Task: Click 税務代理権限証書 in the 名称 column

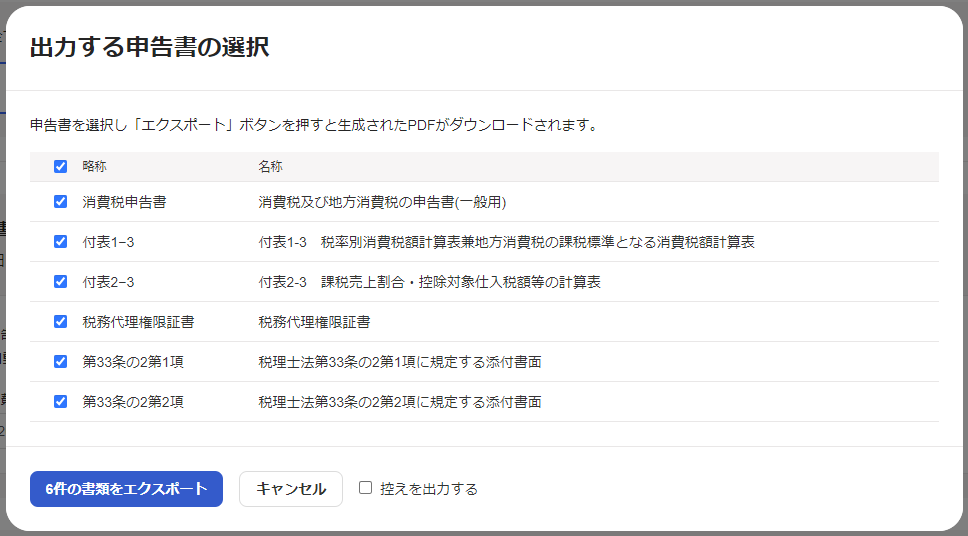Action: (314, 322)
